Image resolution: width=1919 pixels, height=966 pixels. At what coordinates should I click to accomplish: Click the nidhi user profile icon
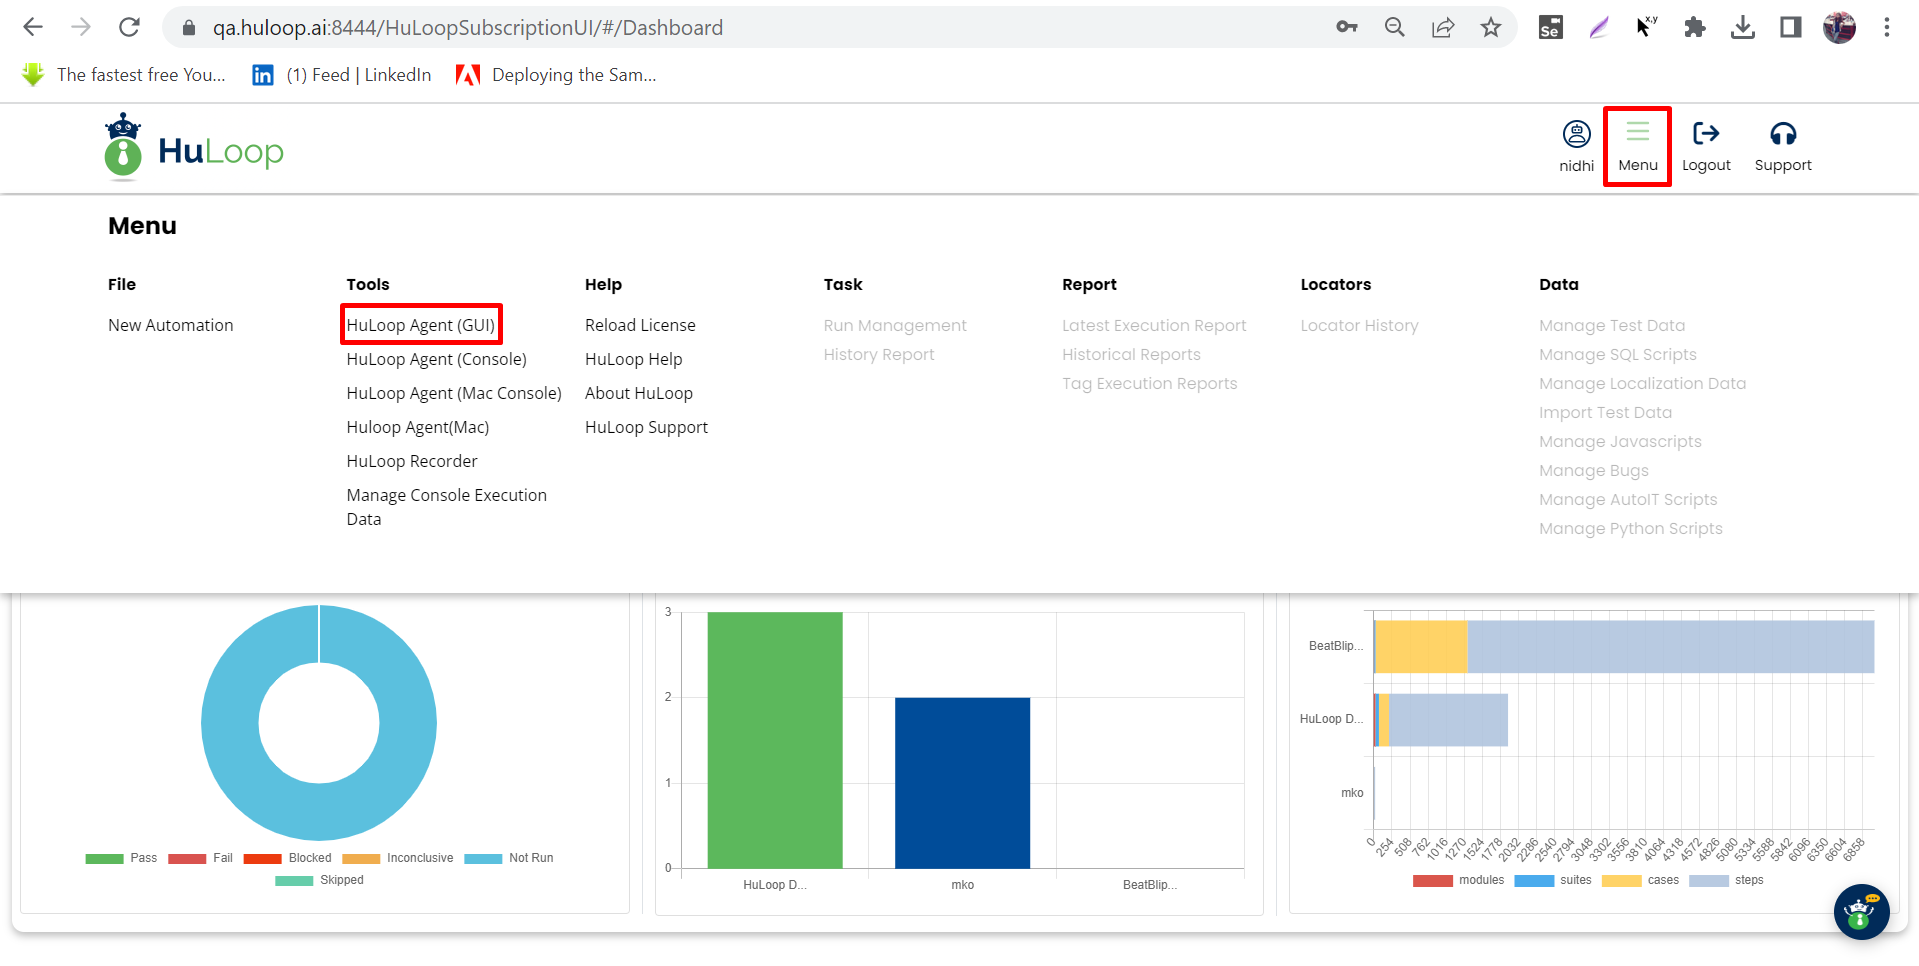pyautogui.click(x=1576, y=134)
